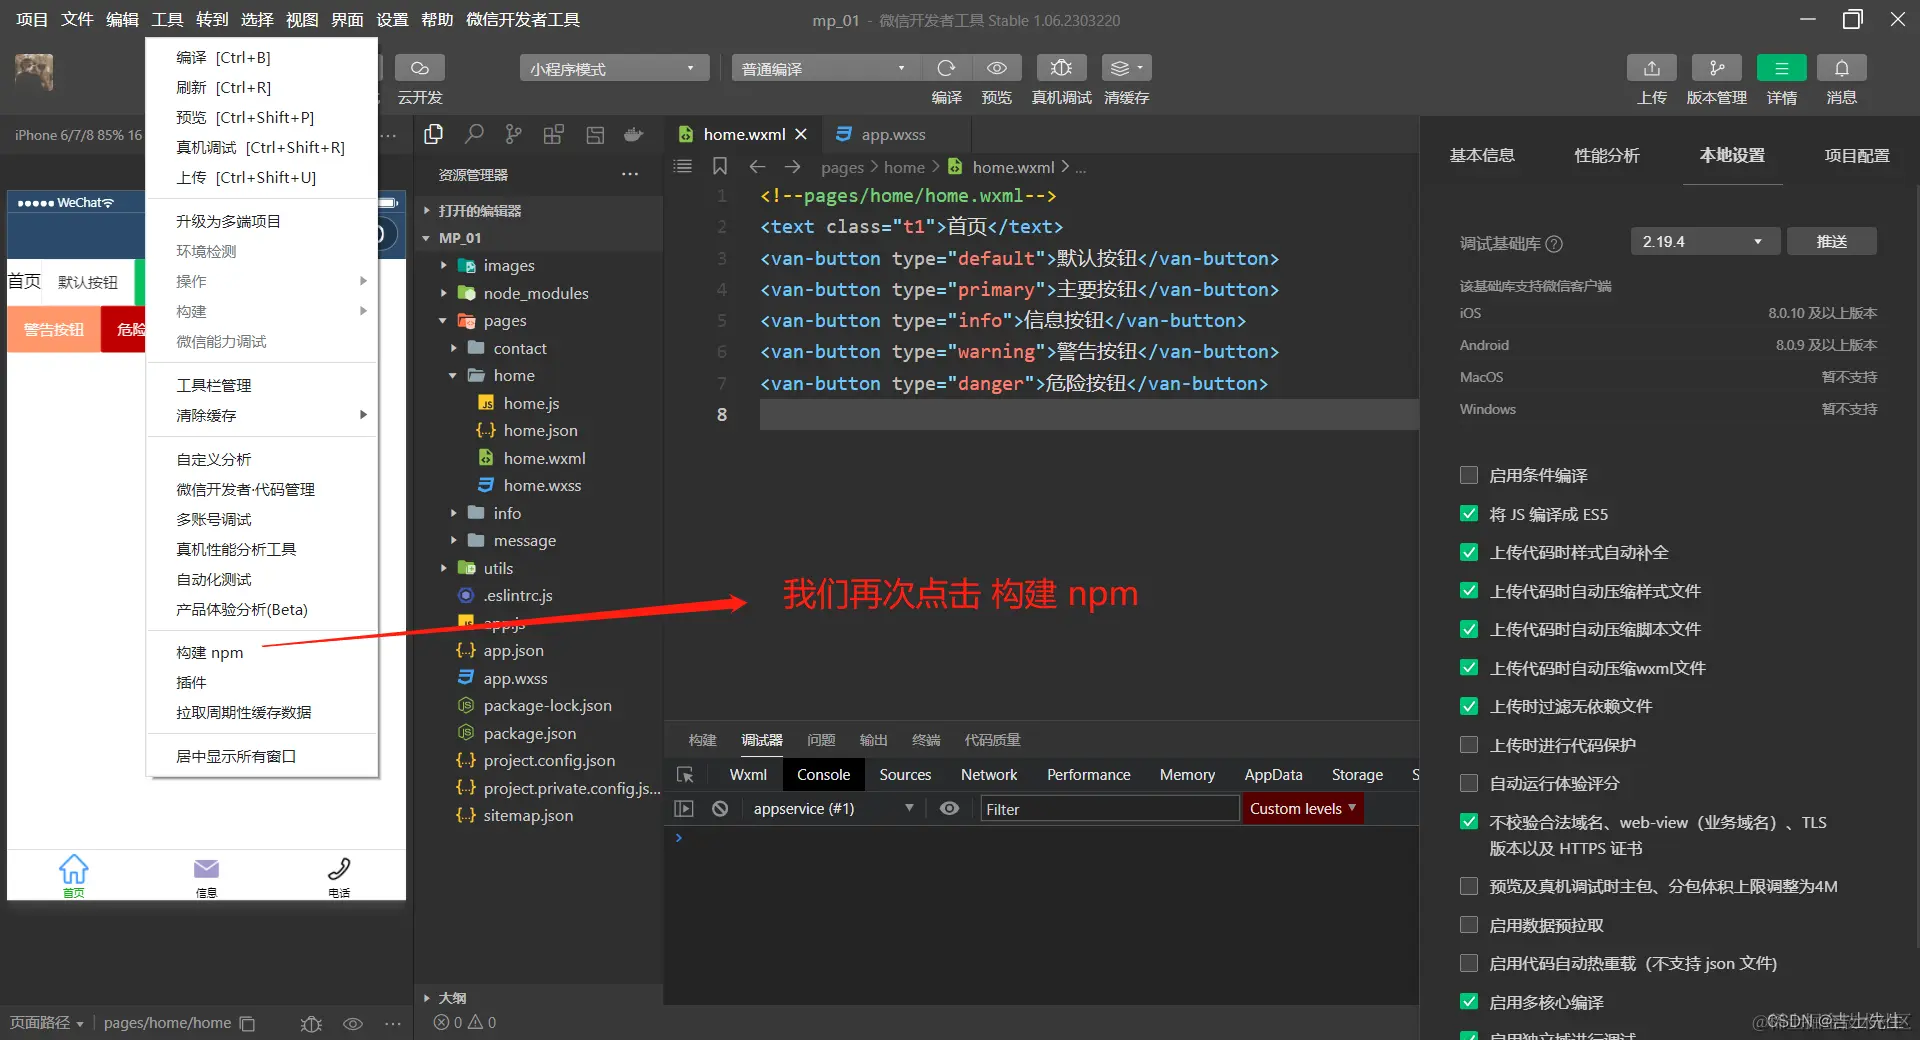Toggle filter unused dependency files checkbox
Screen dimensions: 1920x1040
(x=1469, y=706)
